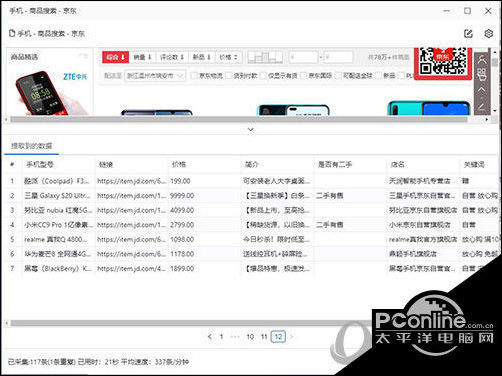
Task: Enable the 京东物流 checkbox
Action: 194,76
